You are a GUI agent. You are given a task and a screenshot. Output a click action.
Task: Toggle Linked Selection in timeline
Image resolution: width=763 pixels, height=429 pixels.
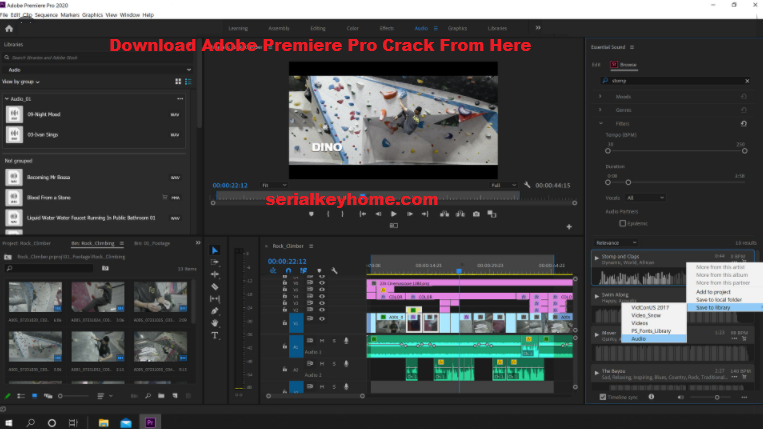tap(304, 270)
